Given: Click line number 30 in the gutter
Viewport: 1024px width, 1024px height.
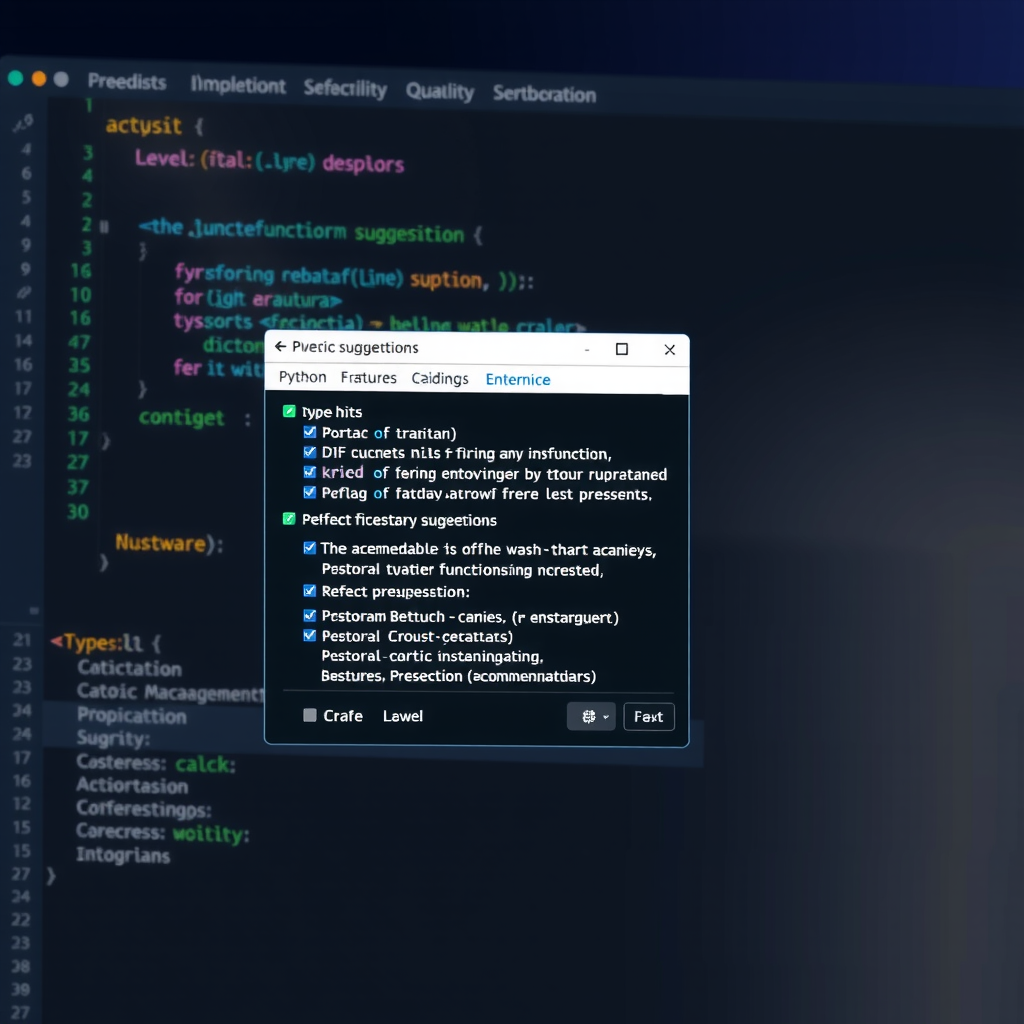Looking at the screenshot, I should coord(78,512).
